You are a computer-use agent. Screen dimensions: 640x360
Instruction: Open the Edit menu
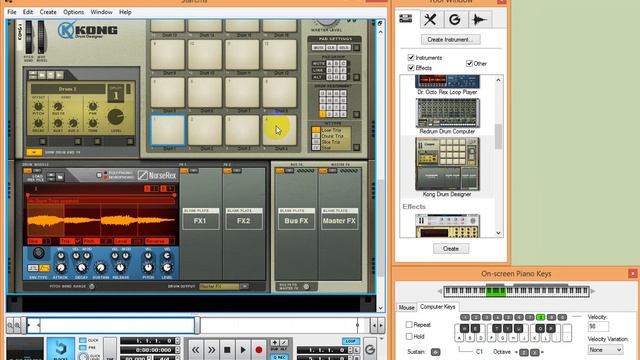[x=28, y=12]
